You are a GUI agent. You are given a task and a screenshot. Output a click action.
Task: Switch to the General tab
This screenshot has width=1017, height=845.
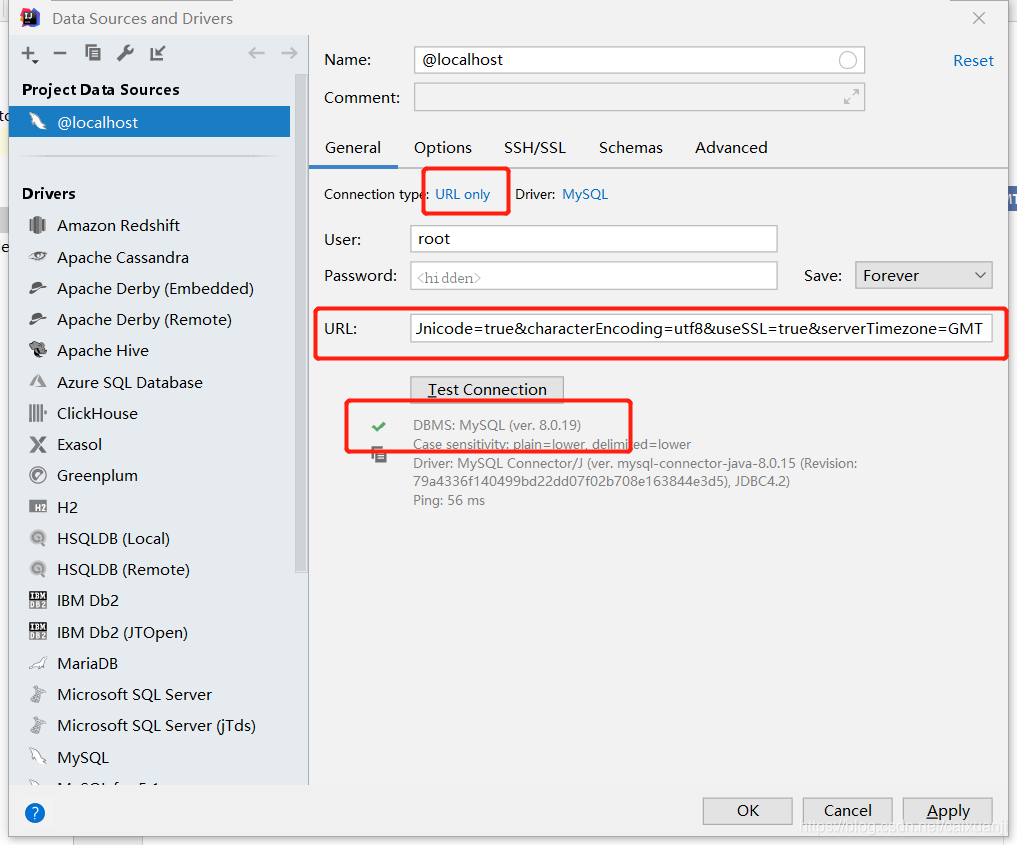click(x=353, y=148)
